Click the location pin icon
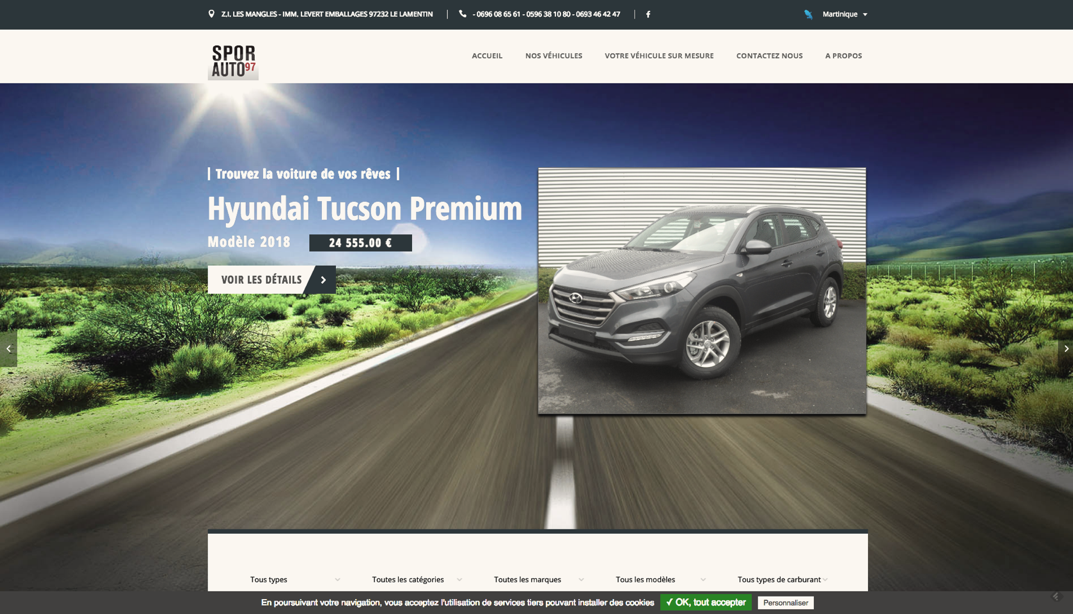This screenshot has width=1073, height=614. pos(211,14)
